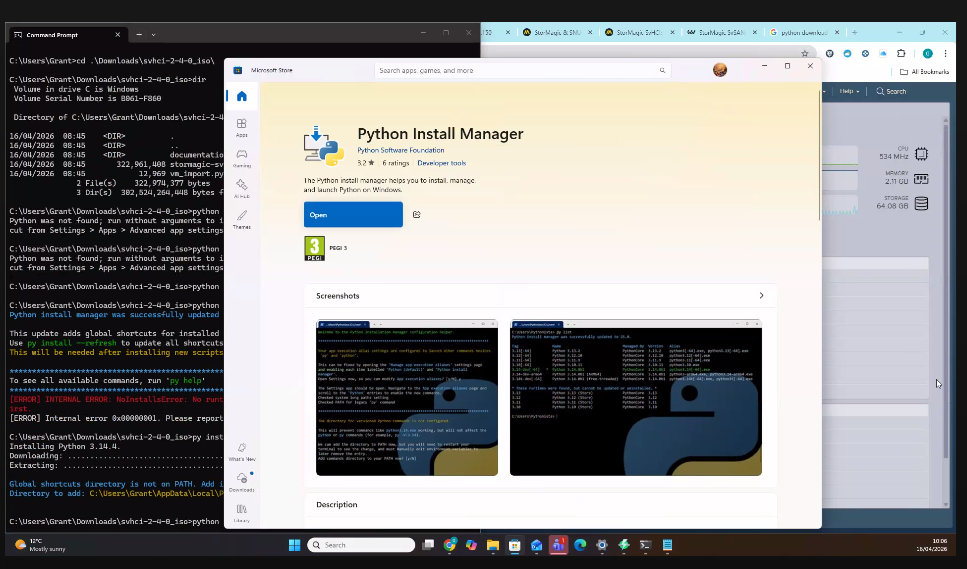Image resolution: width=967 pixels, height=569 pixels.
Task: Click the weather widget on taskbar
Action: (40, 545)
